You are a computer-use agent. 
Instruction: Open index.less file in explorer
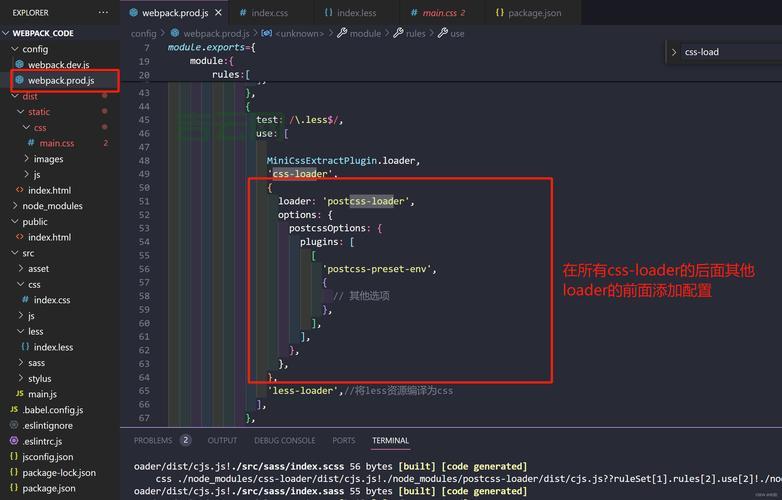[53, 347]
